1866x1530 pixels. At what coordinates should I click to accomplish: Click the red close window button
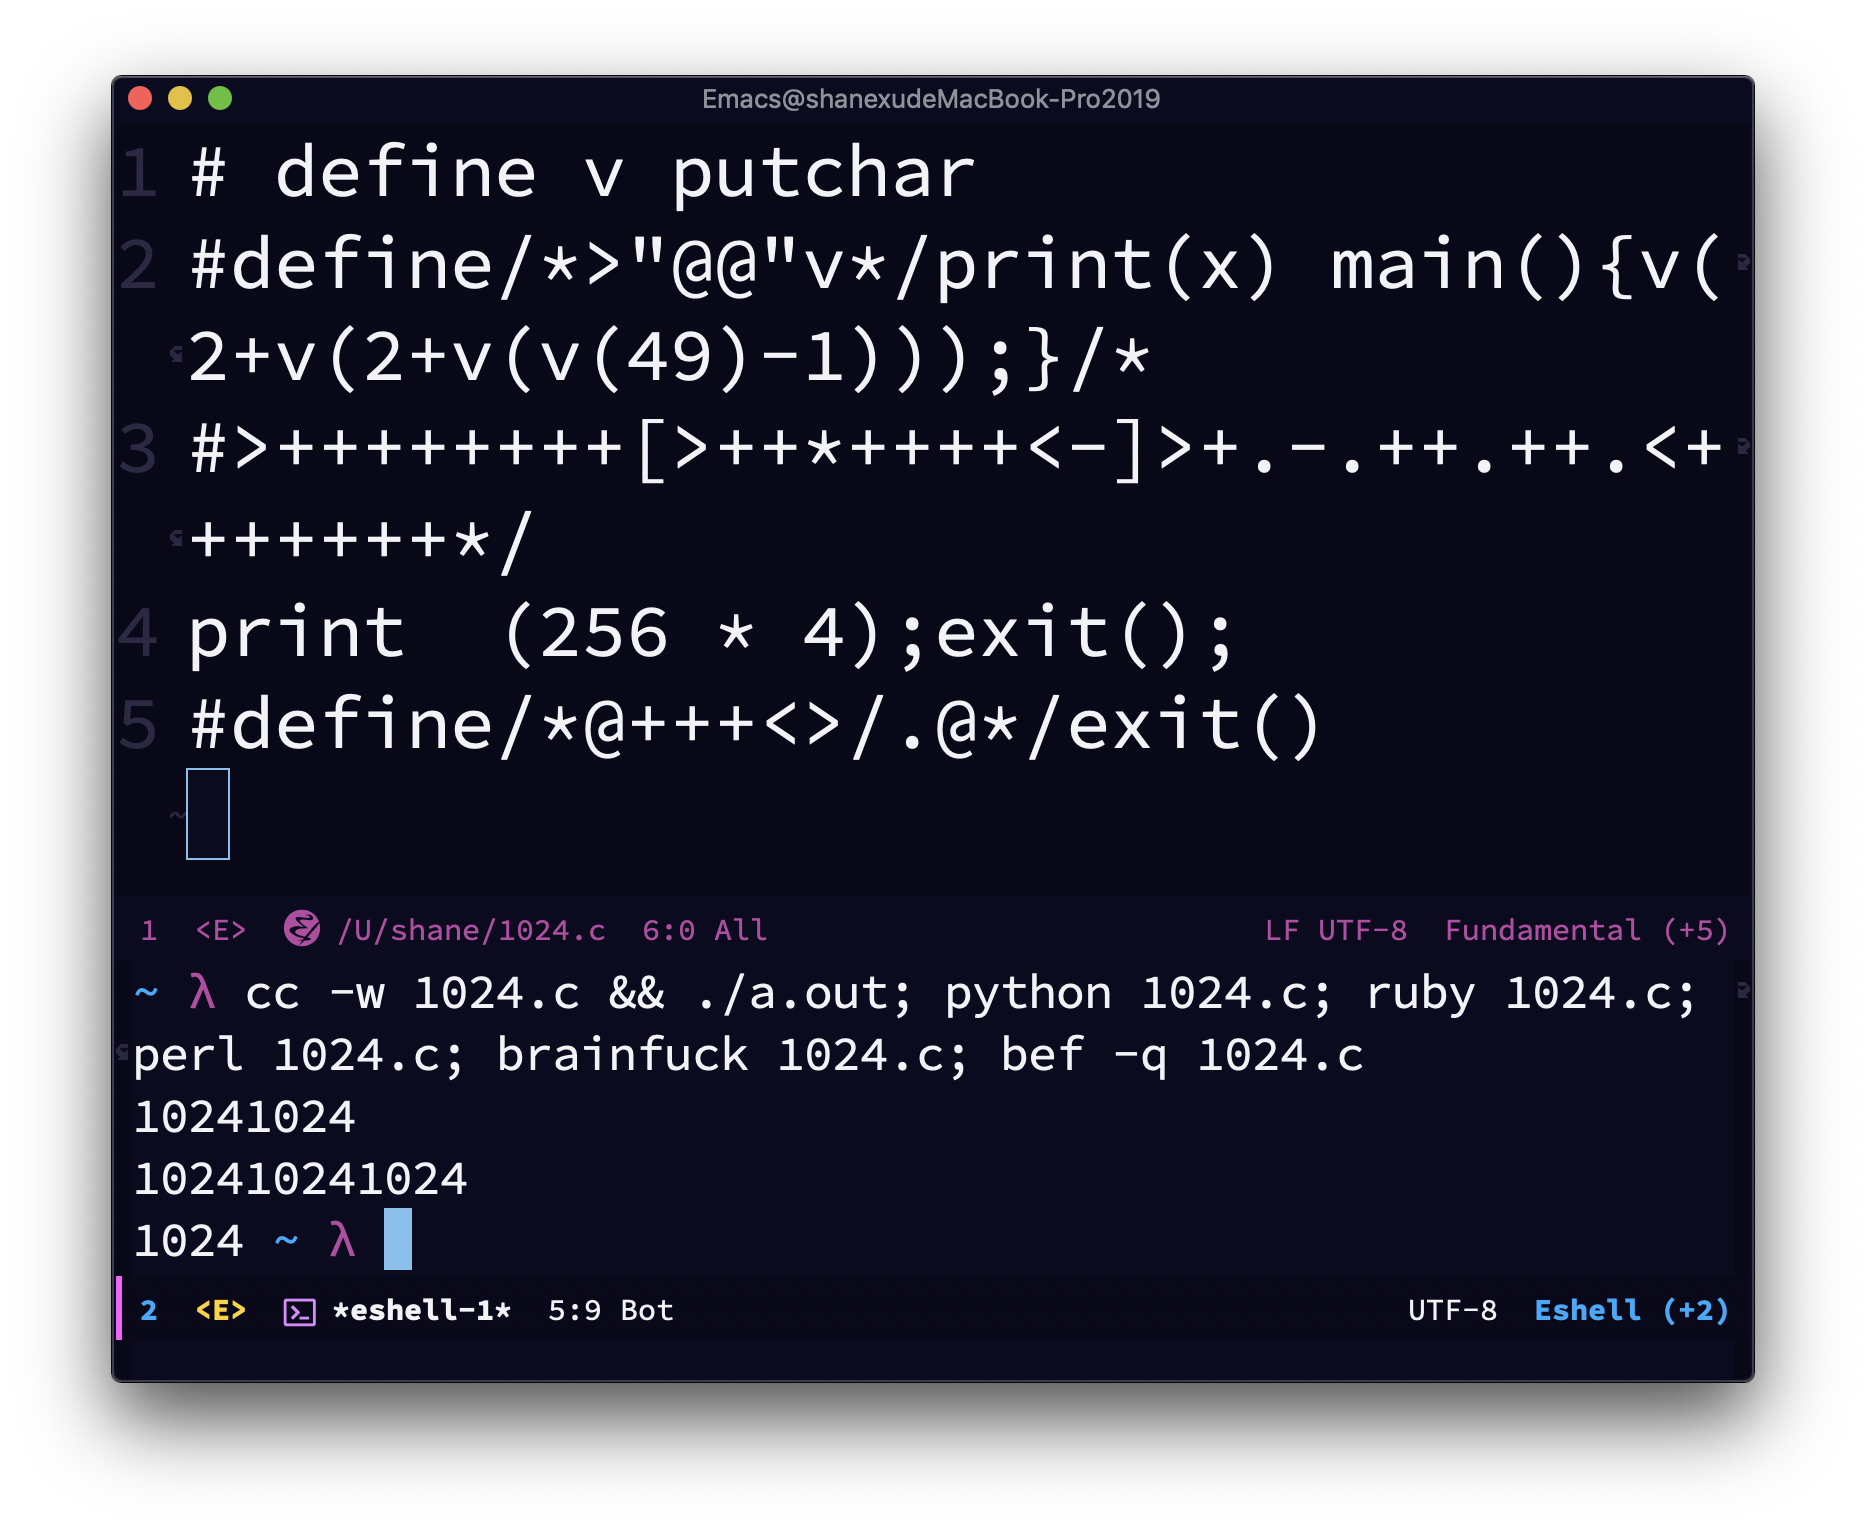(140, 98)
